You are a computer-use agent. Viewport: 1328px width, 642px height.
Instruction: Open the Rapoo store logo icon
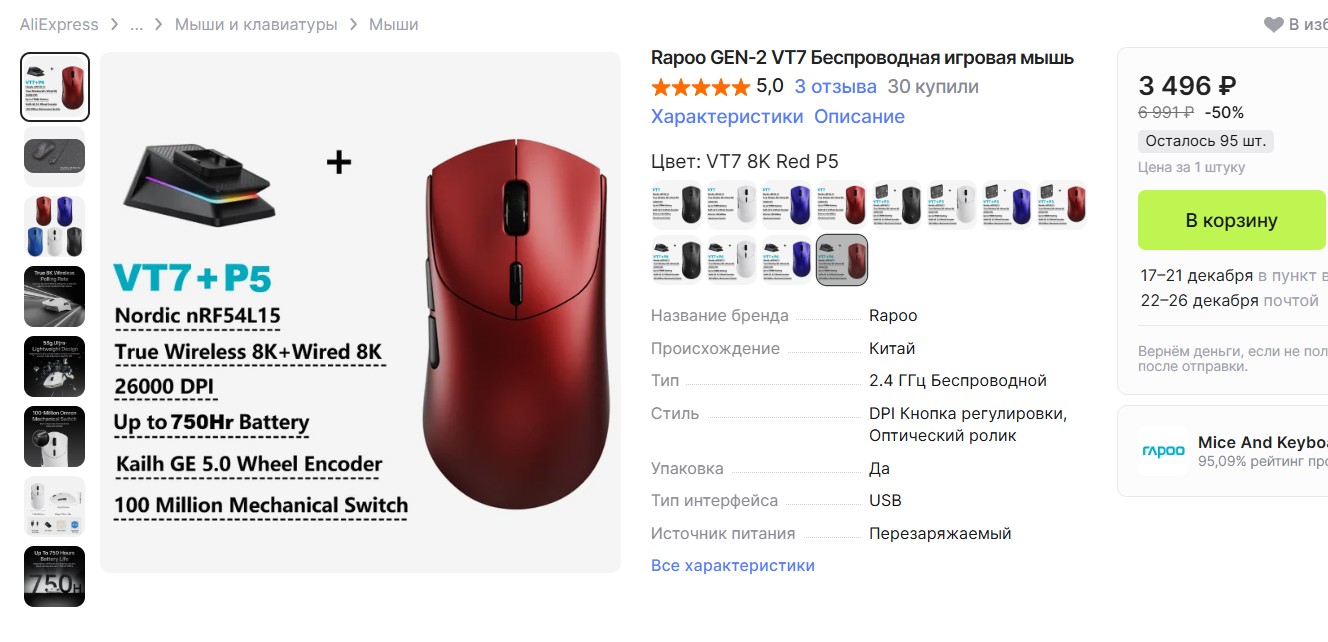pos(1163,451)
